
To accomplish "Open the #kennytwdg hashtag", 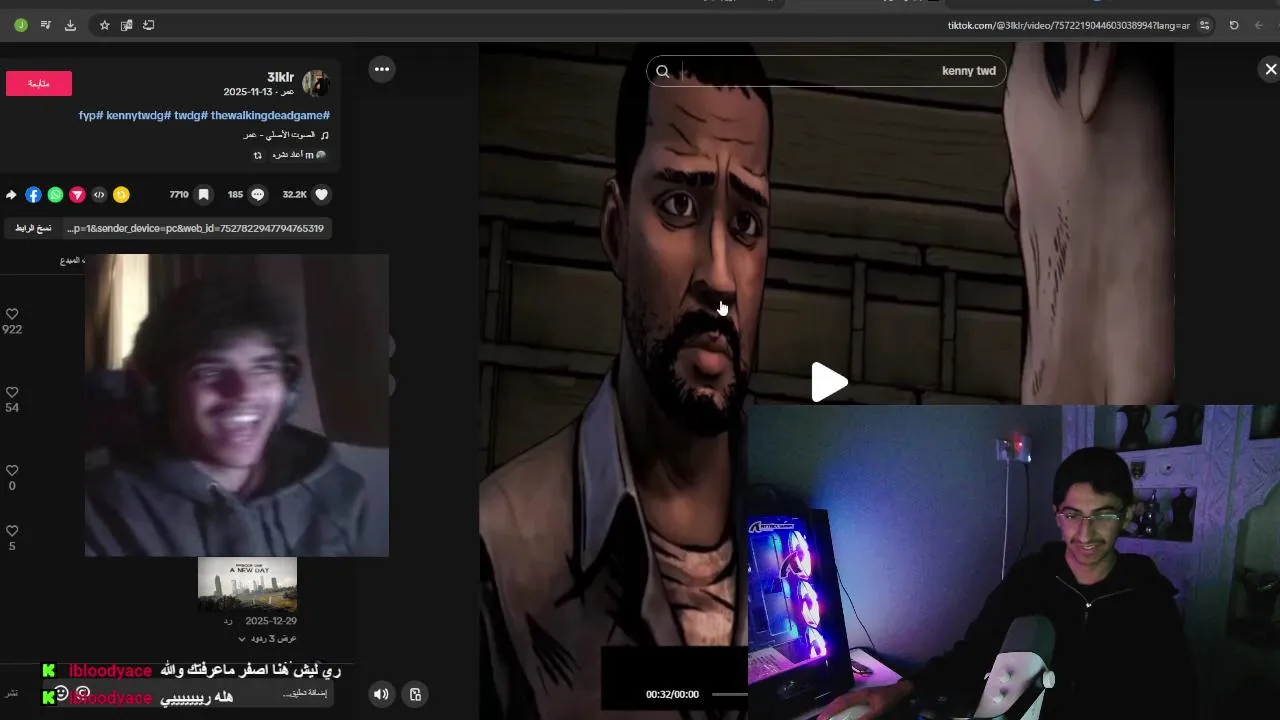I will click(x=139, y=116).
